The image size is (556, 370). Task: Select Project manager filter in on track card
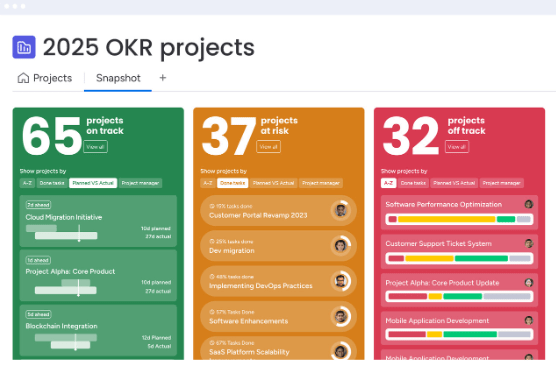click(140, 183)
